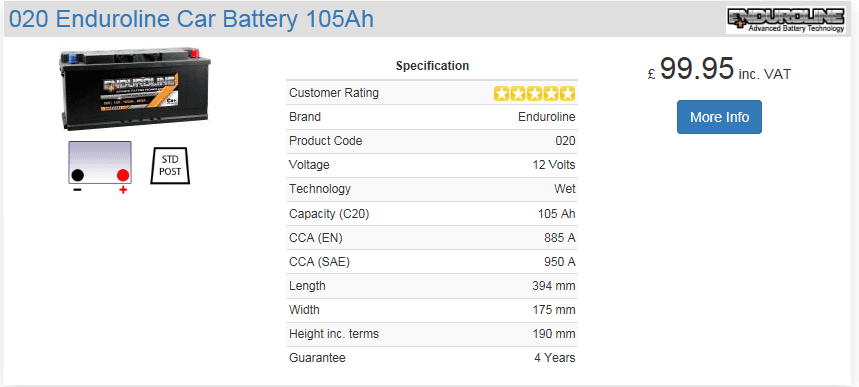The image size is (859, 387).
Task: Click the Product Code value 020
Action: [565, 141]
